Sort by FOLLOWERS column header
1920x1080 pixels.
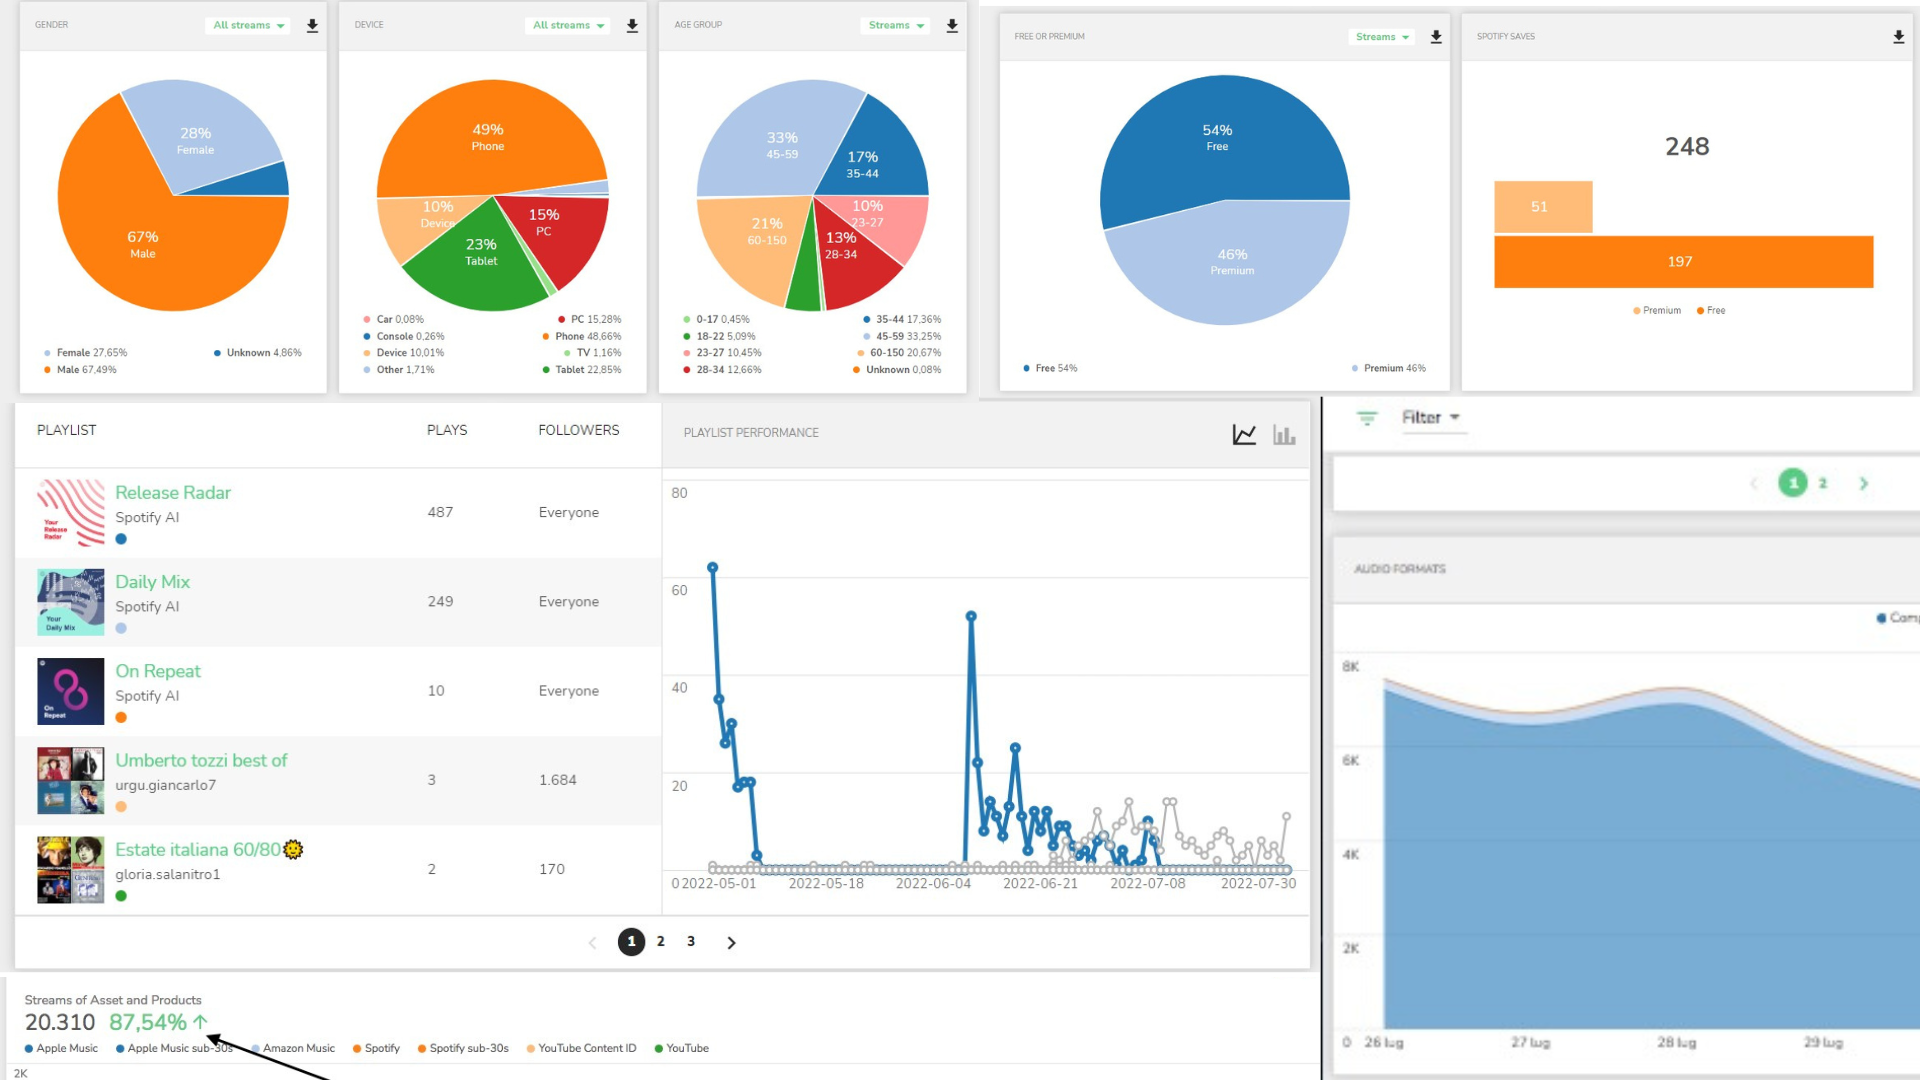(x=579, y=430)
